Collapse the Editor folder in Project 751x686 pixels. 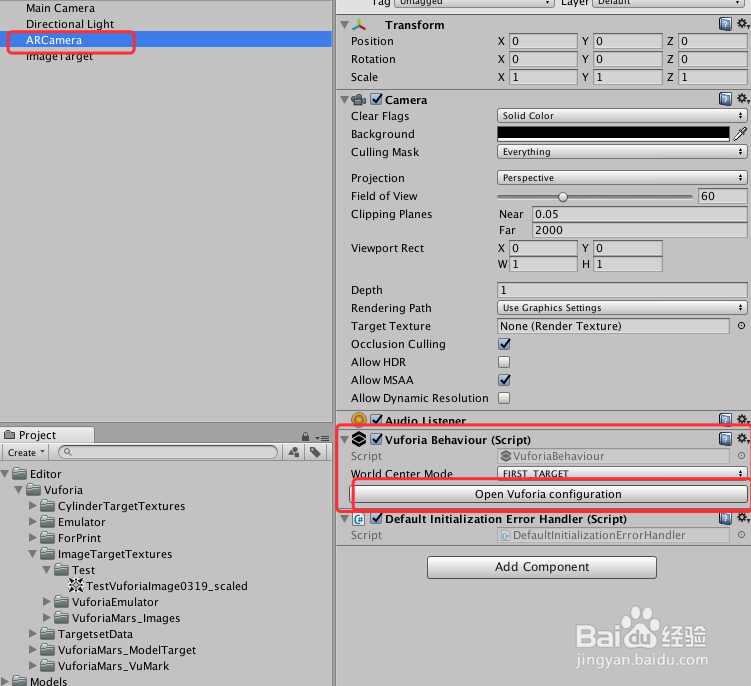[x=5, y=474]
